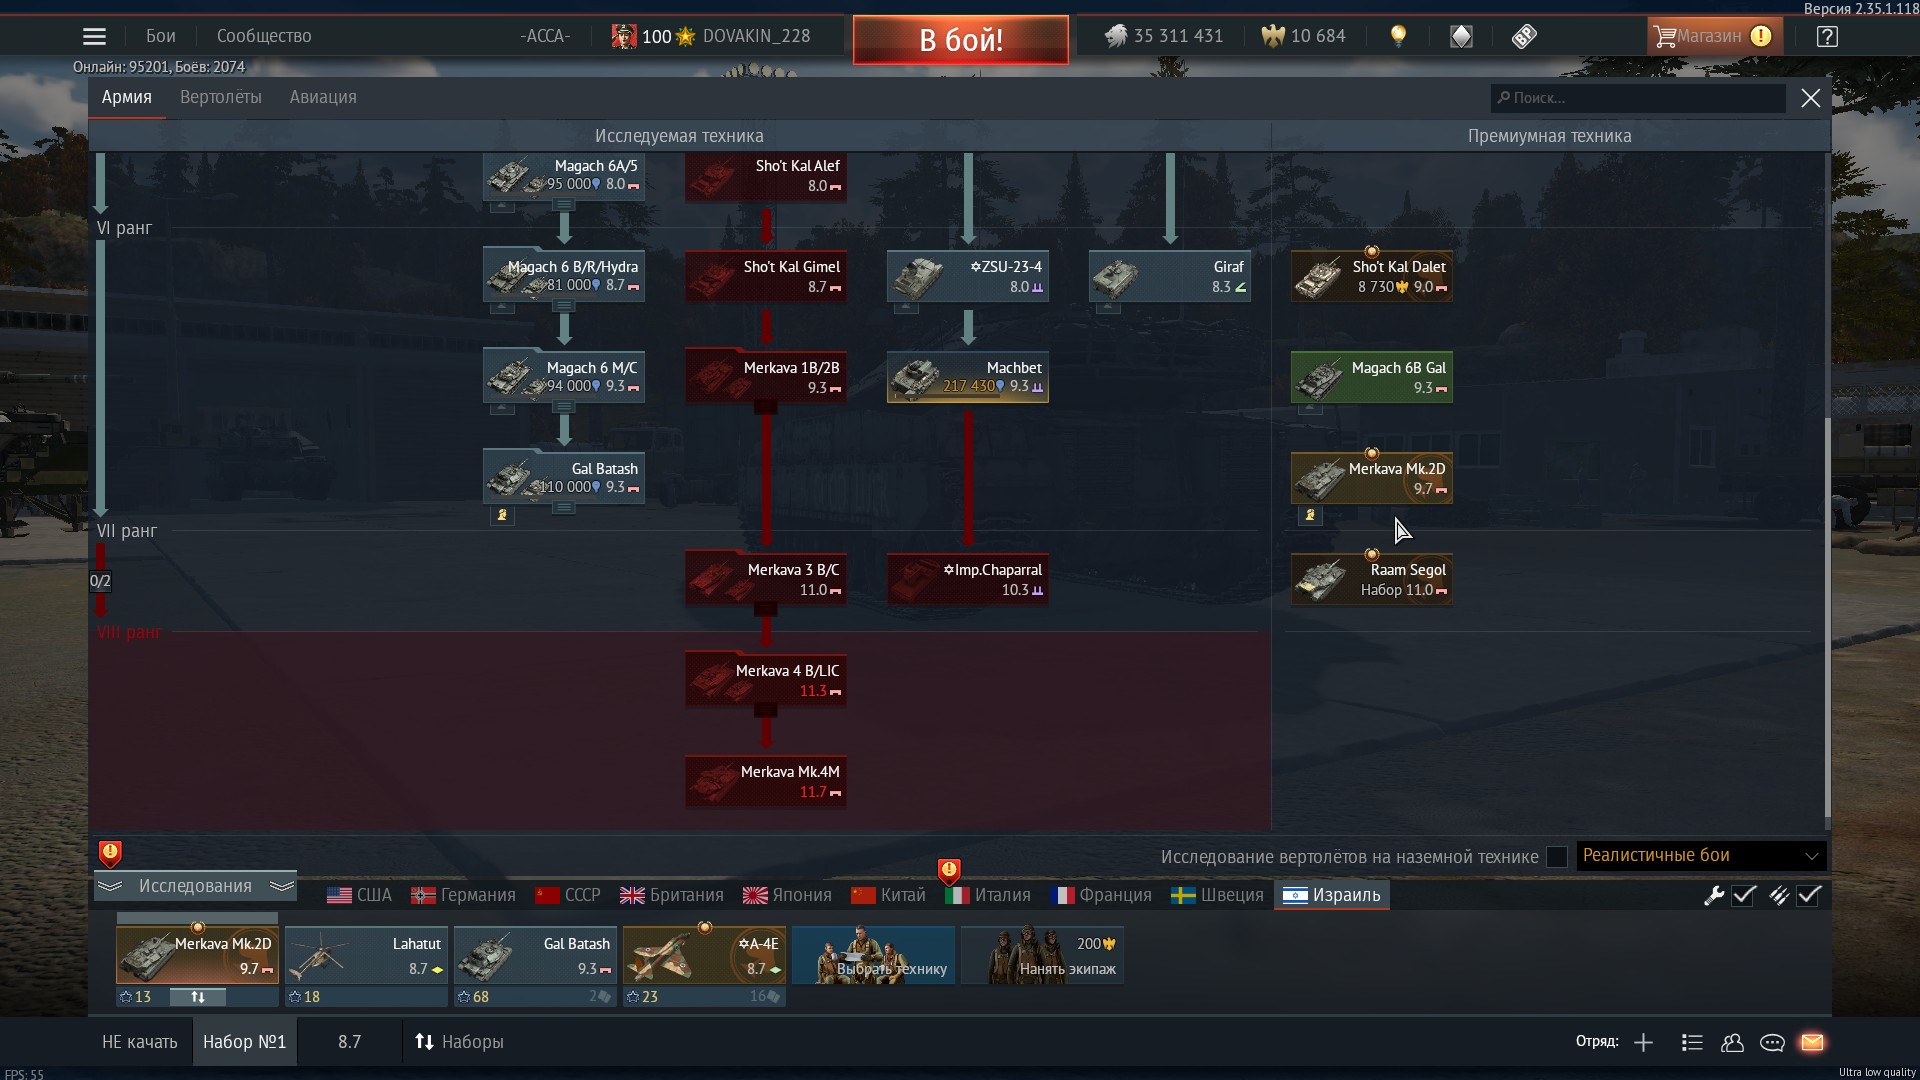The width and height of the screenshot is (1920, 1080).
Task: Switch to the Авиация tab
Action: 323,97
